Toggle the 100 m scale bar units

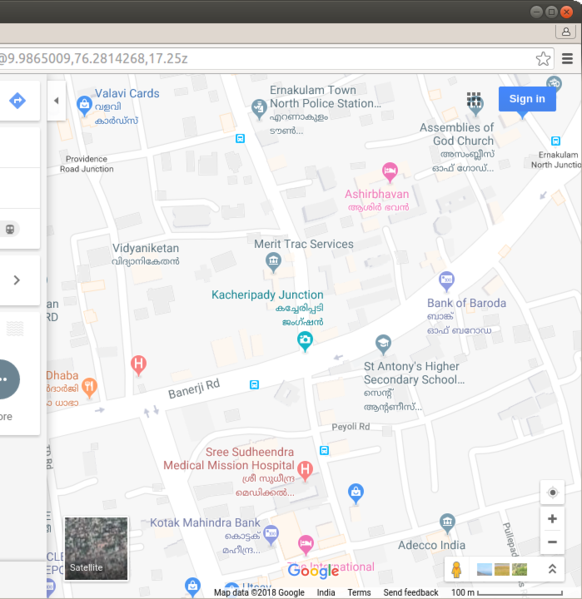coord(507,593)
